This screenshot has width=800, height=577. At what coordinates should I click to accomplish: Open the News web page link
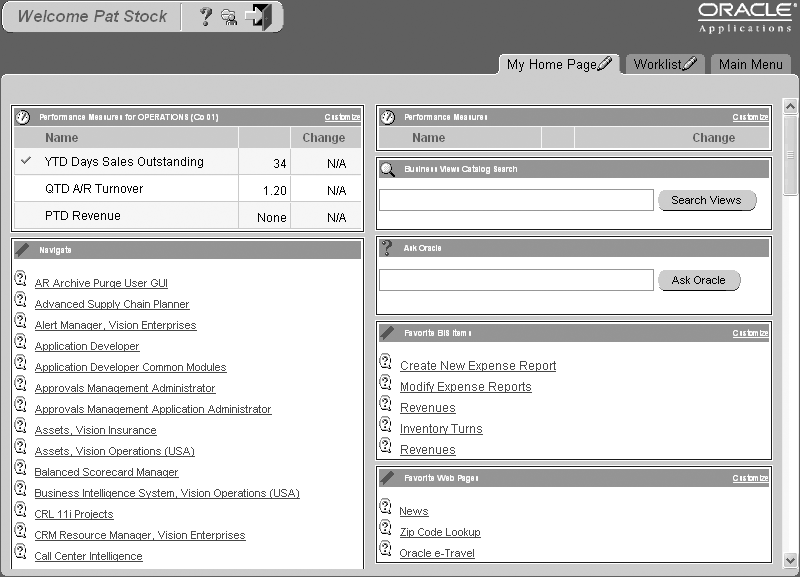coord(414,511)
